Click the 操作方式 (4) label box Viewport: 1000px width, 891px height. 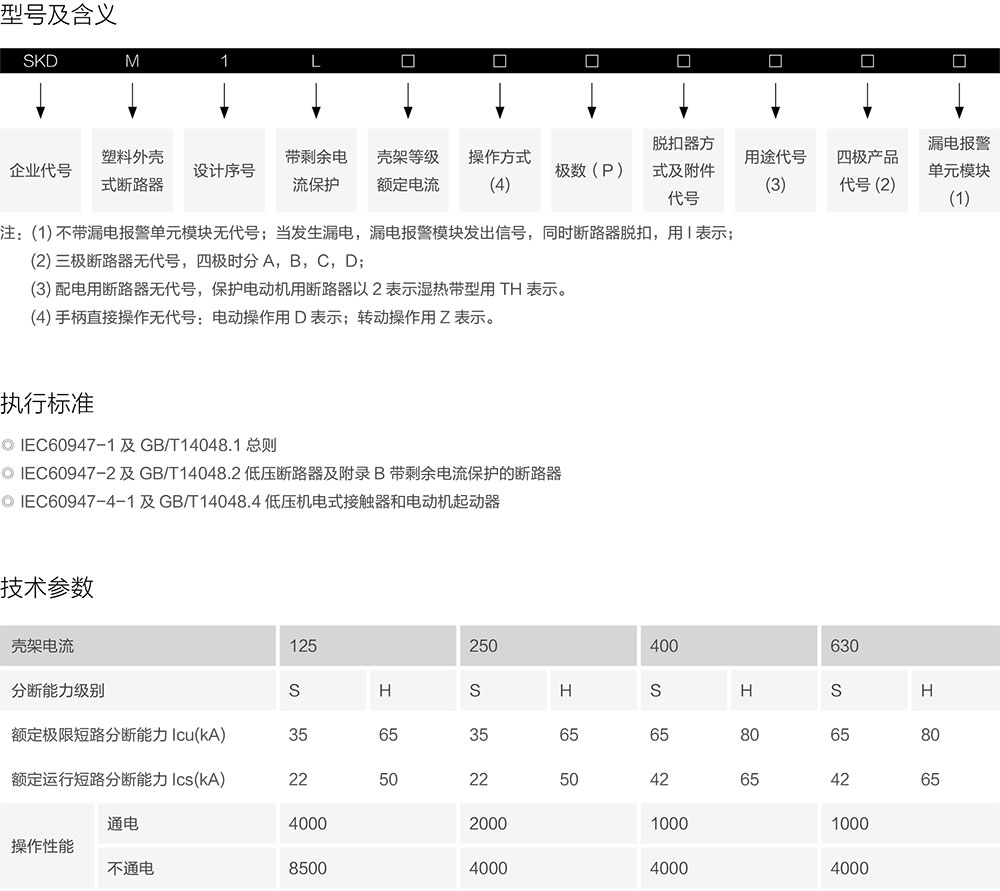pyautogui.click(x=500, y=170)
